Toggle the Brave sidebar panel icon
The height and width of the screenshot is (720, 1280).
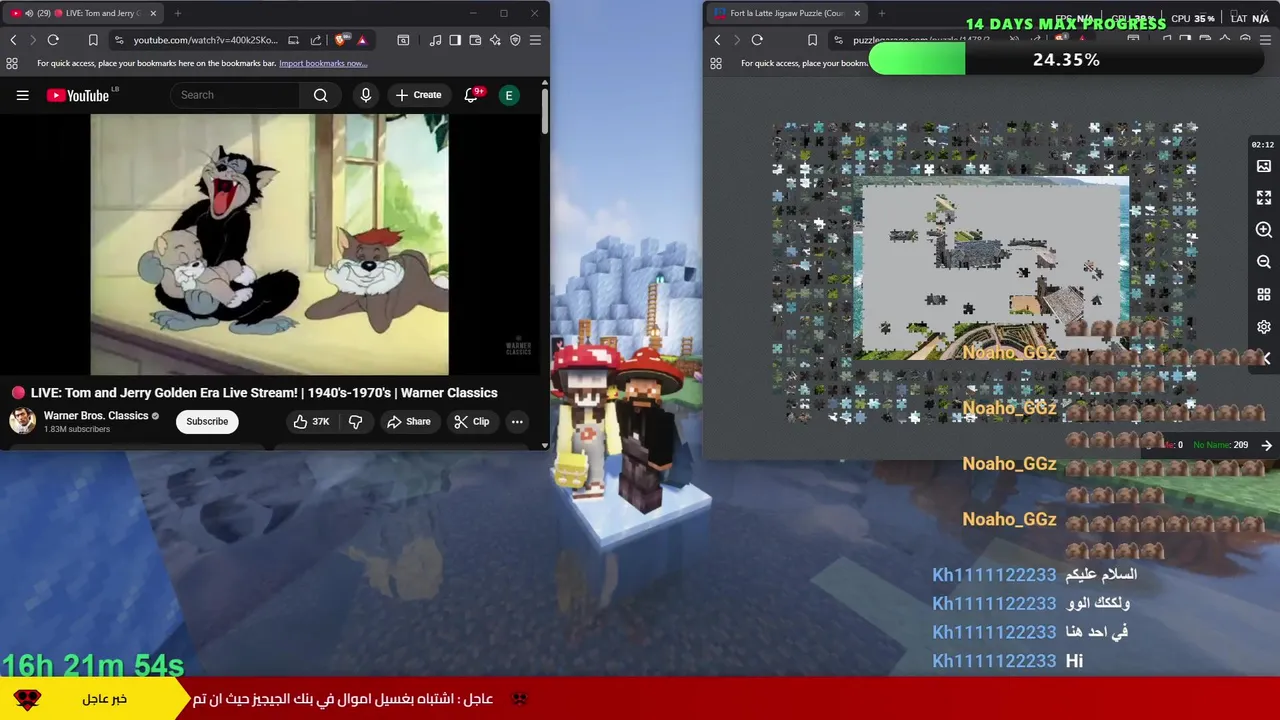click(x=455, y=40)
